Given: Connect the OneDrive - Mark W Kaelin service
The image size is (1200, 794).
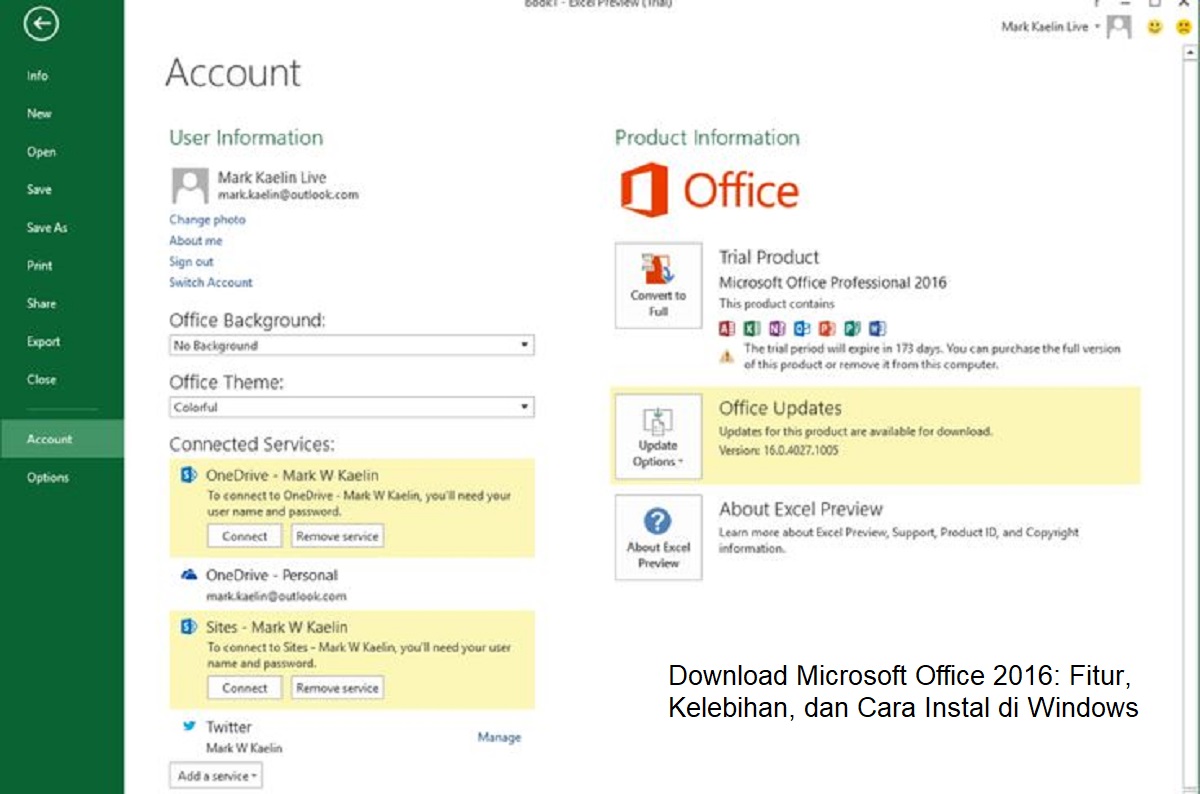Looking at the screenshot, I should pyautogui.click(x=243, y=535).
